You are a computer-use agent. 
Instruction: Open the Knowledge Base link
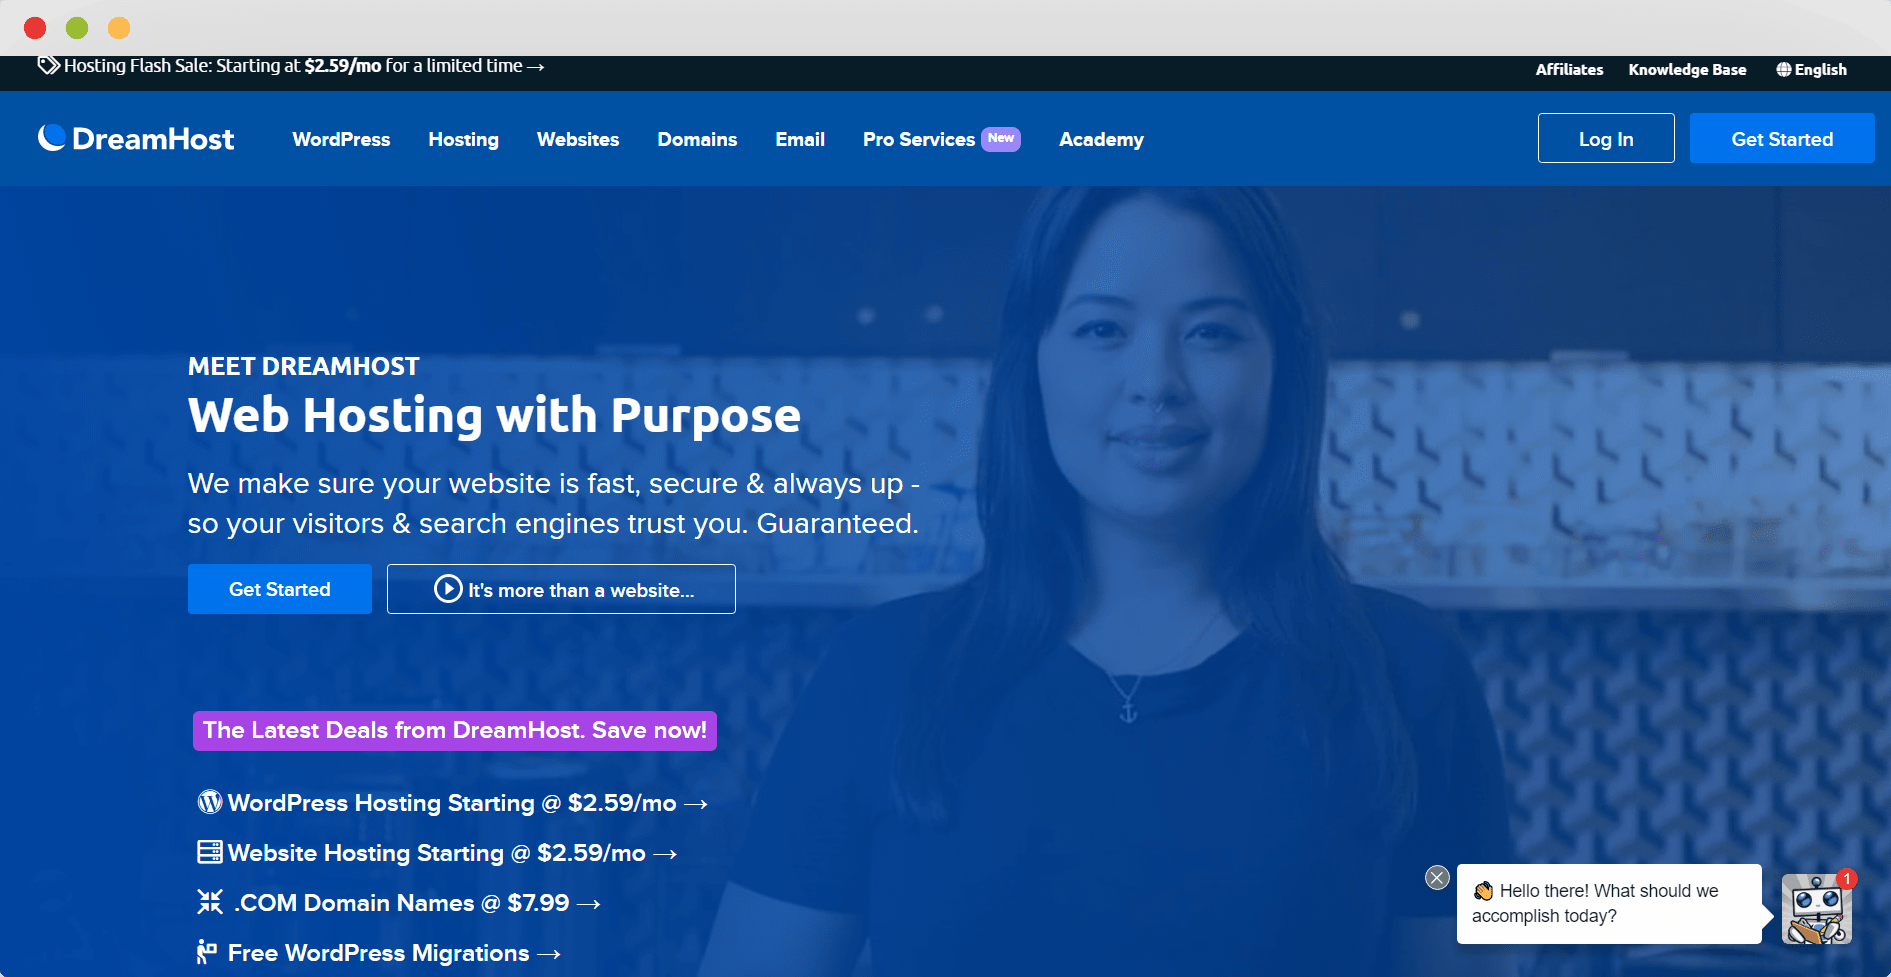[1687, 70]
